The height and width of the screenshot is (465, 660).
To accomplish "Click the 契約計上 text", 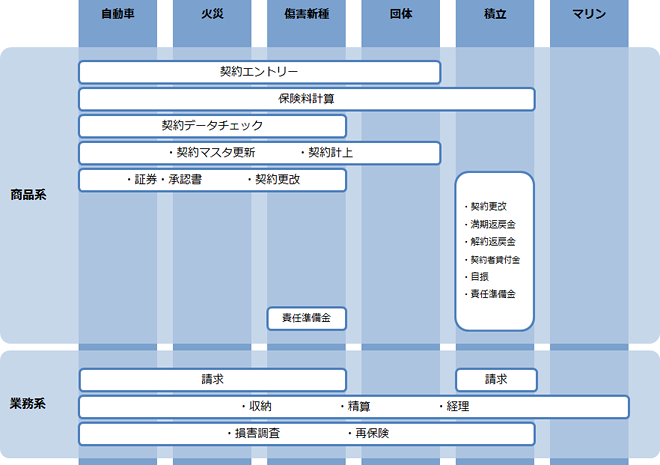I will tap(330, 152).
